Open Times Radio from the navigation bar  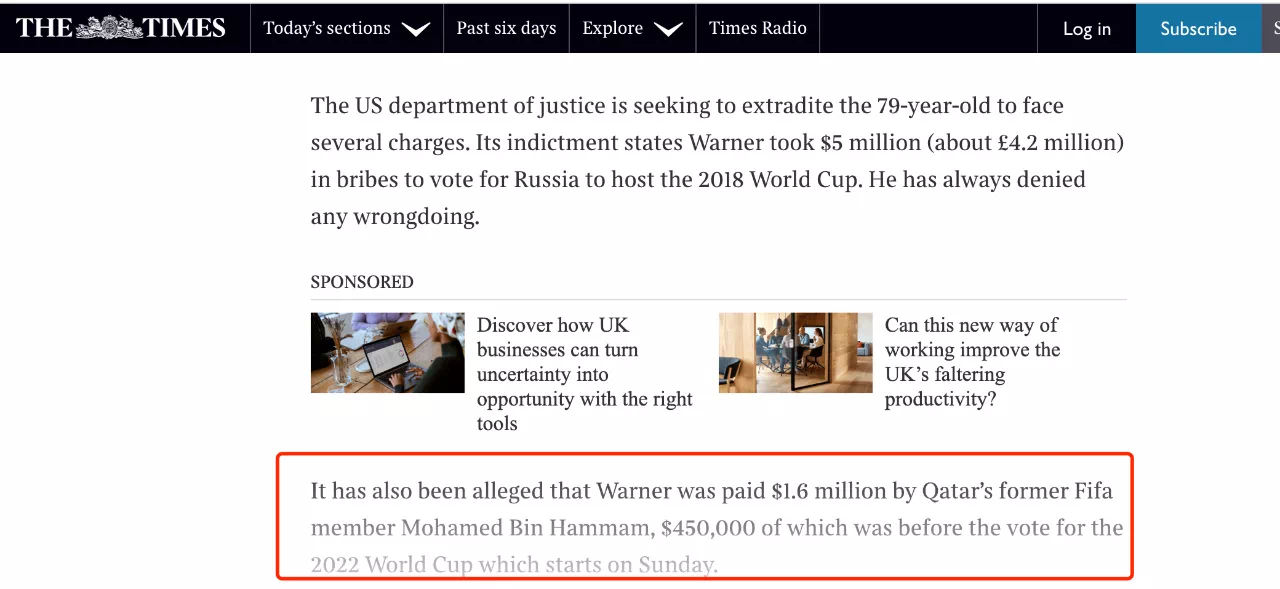(757, 28)
